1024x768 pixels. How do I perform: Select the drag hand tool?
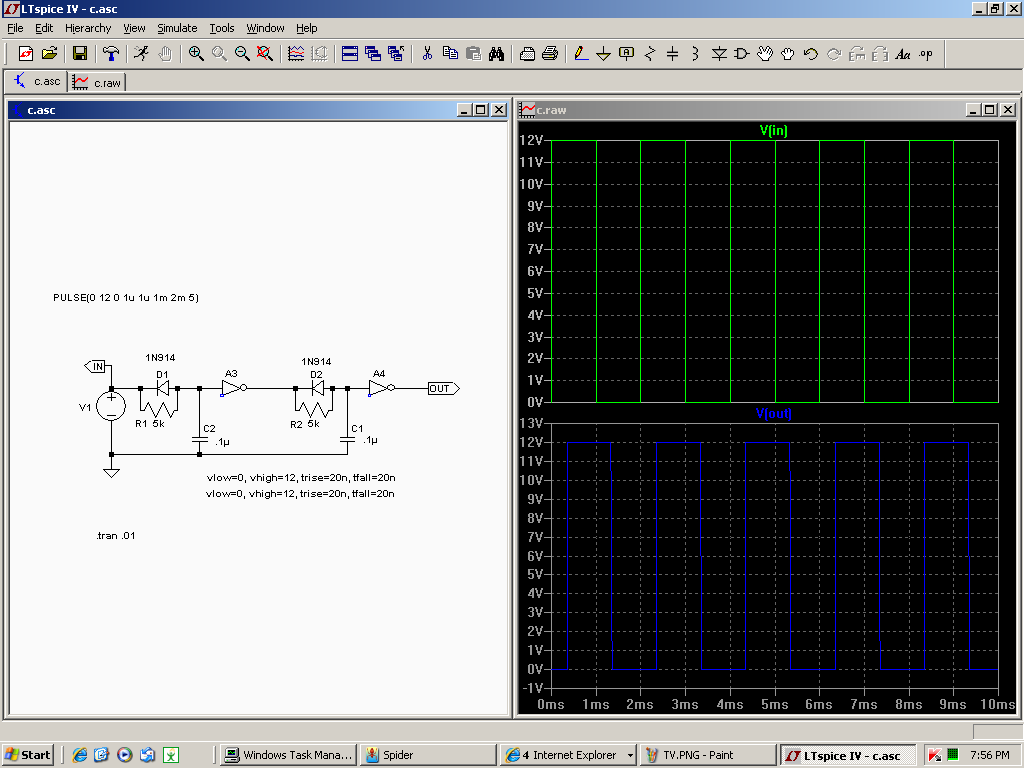pos(788,54)
